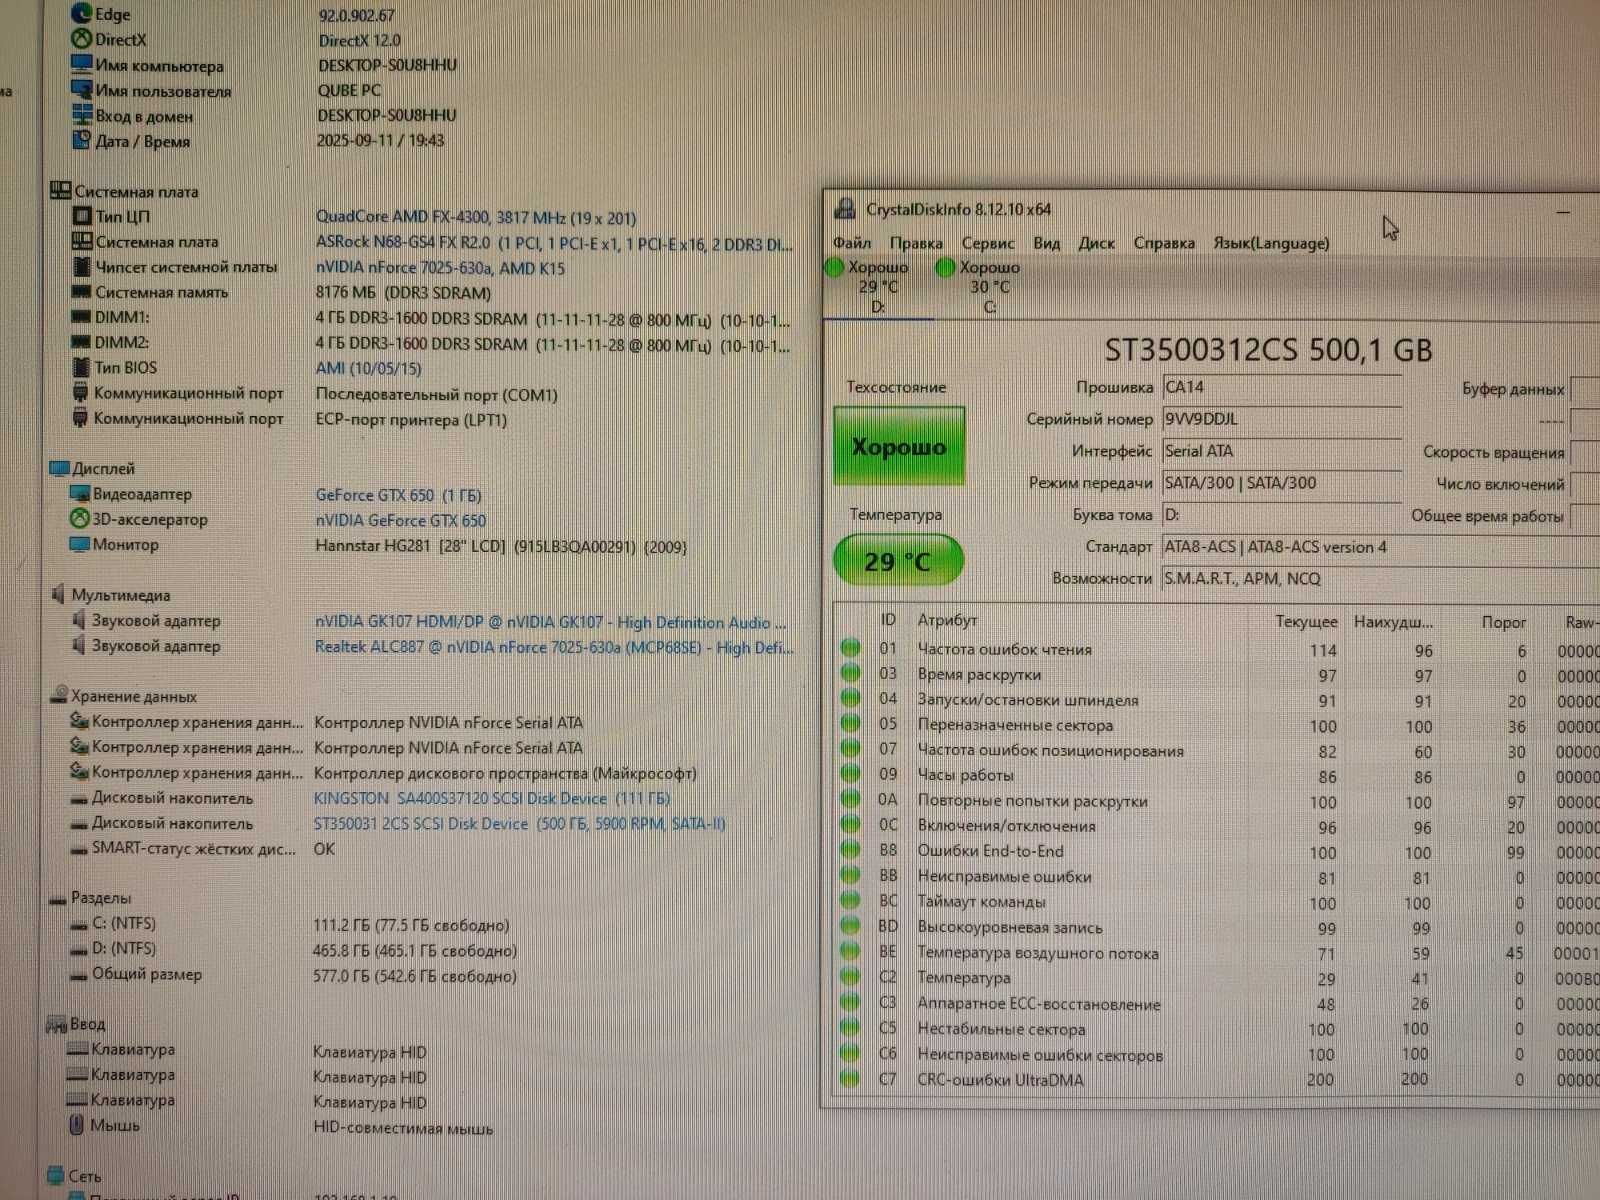Click the serial number field 9VV9DDJL

[1282, 420]
